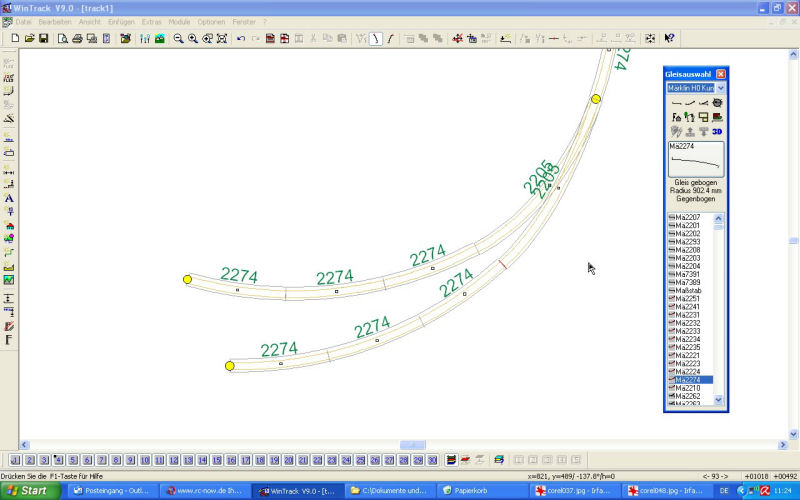
Task: Click the Save diskette icon
Action: pyautogui.click(x=45, y=38)
